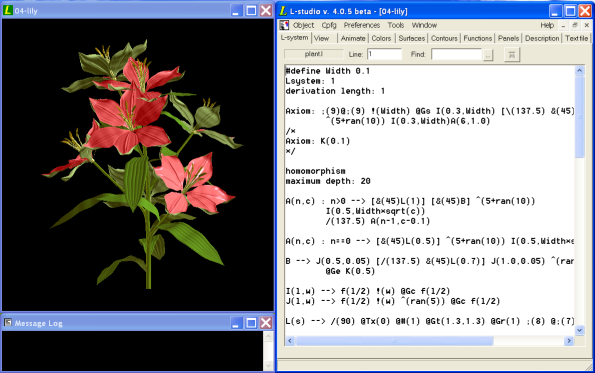Click the editor vertical scrollbar thumb
This screenshot has height=373, width=595.
pos(579,116)
